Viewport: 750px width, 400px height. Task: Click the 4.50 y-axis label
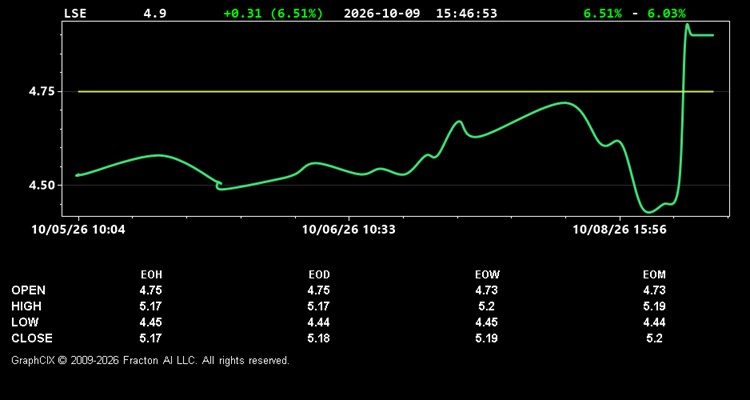click(x=42, y=185)
